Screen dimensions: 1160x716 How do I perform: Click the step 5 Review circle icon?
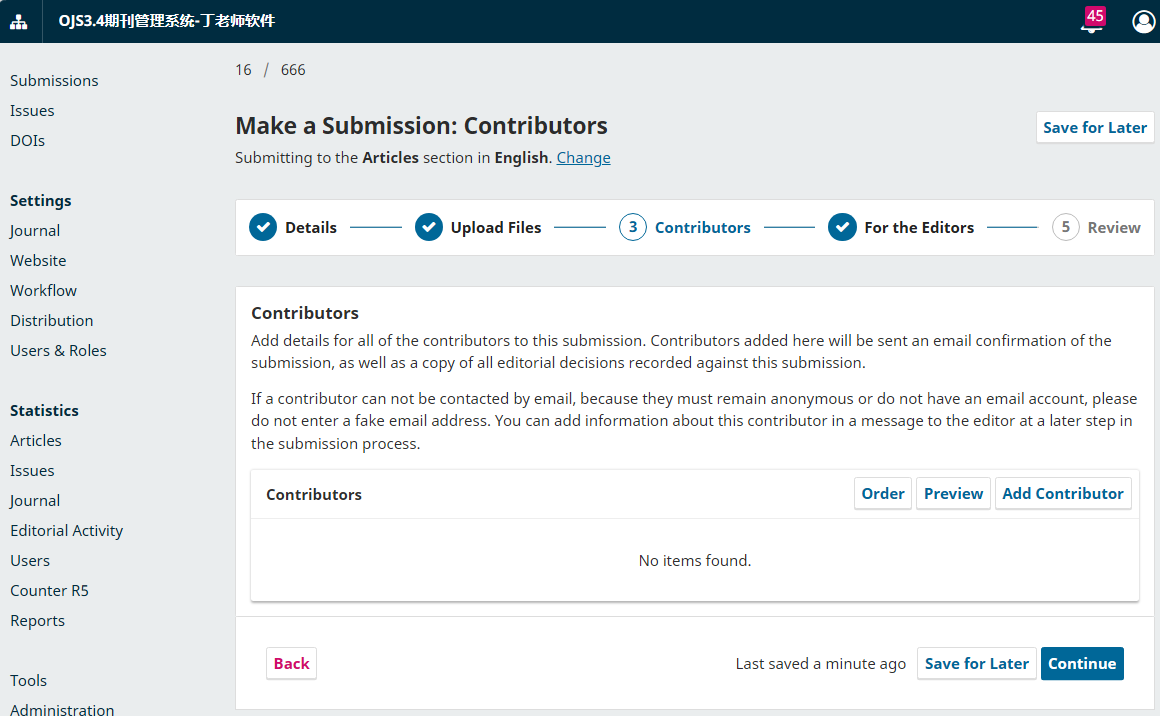click(x=1066, y=227)
